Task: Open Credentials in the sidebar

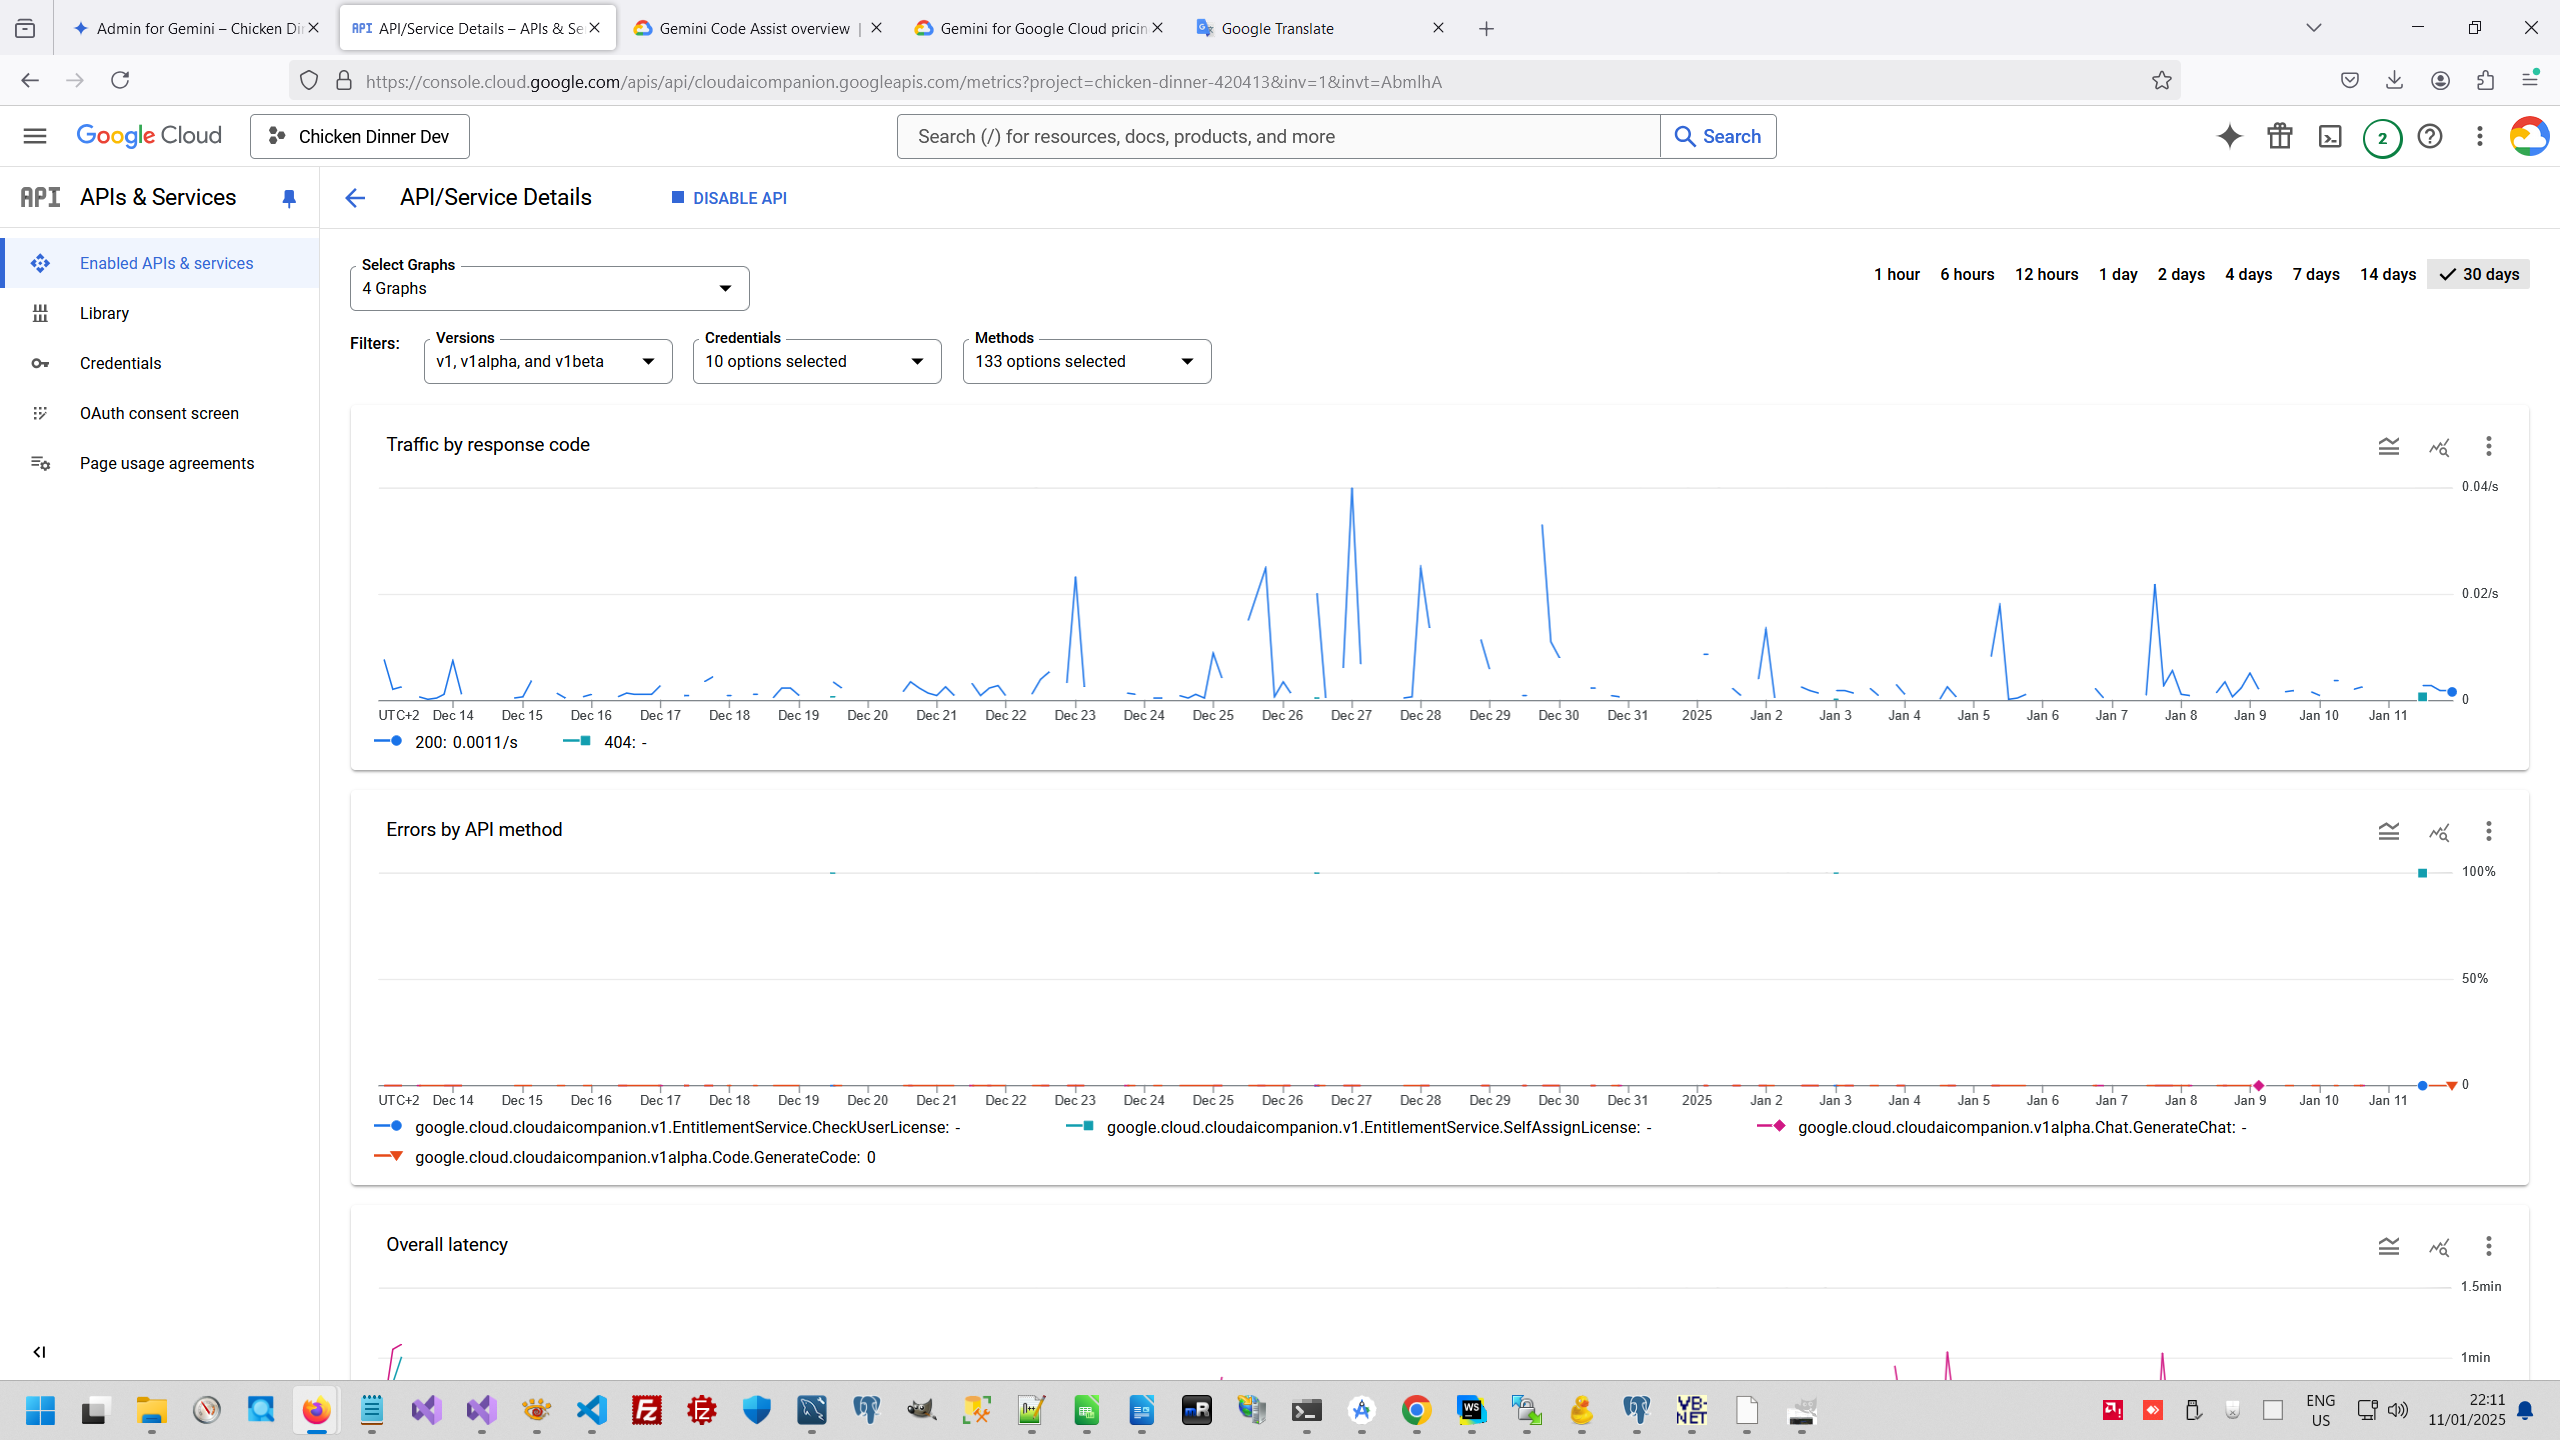Action: (120, 363)
